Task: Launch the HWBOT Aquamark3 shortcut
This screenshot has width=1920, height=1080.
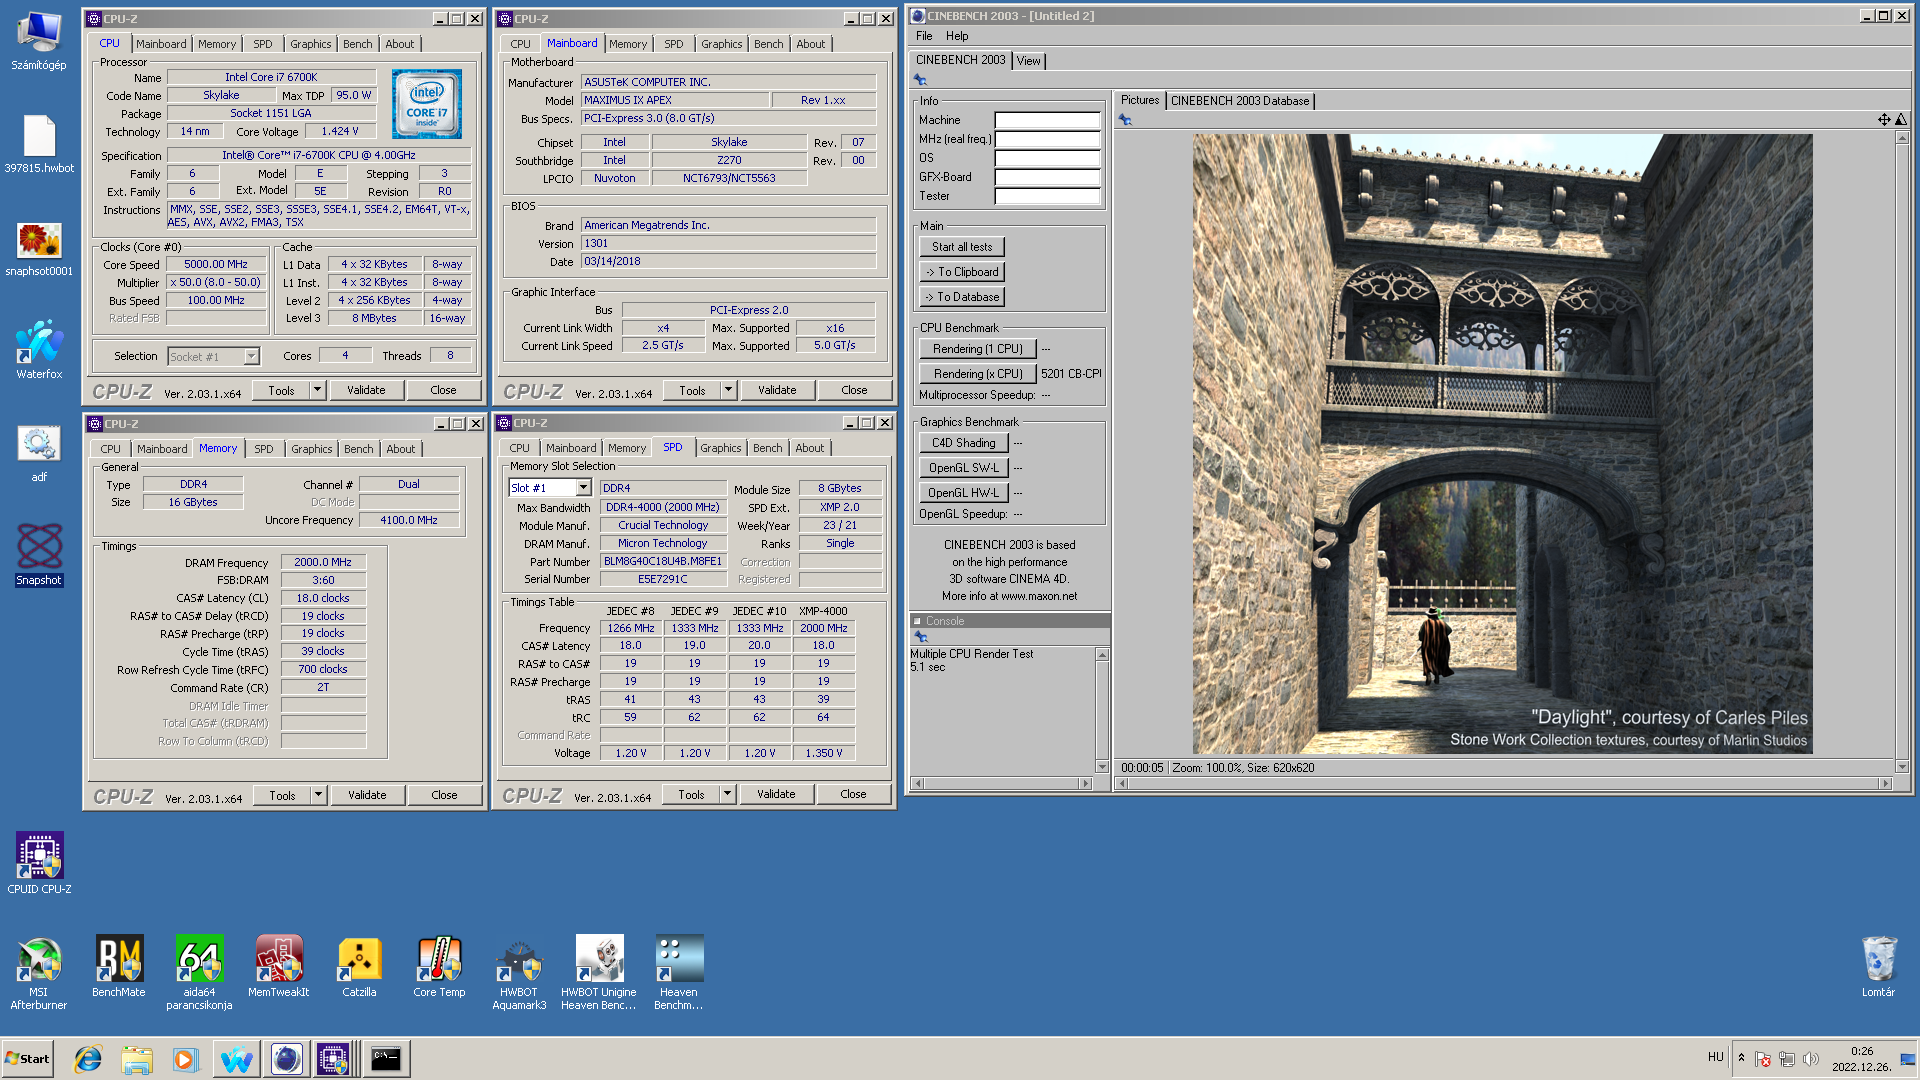Action: tap(519, 972)
